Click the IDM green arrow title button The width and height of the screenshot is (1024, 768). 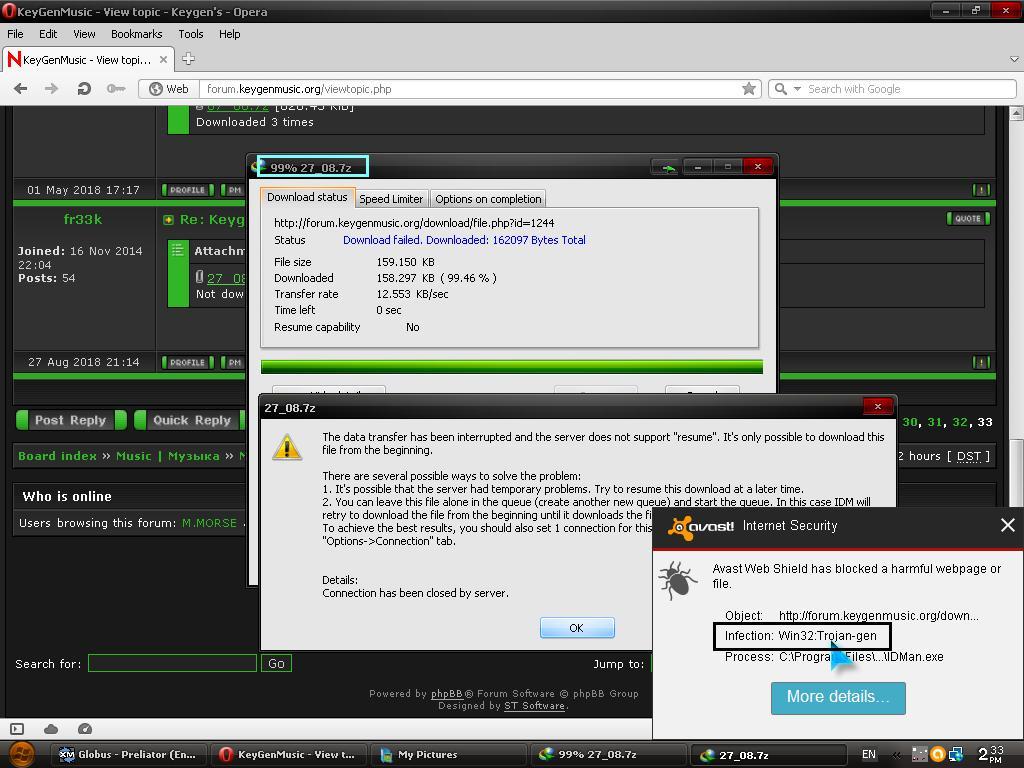(x=667, y=167)
